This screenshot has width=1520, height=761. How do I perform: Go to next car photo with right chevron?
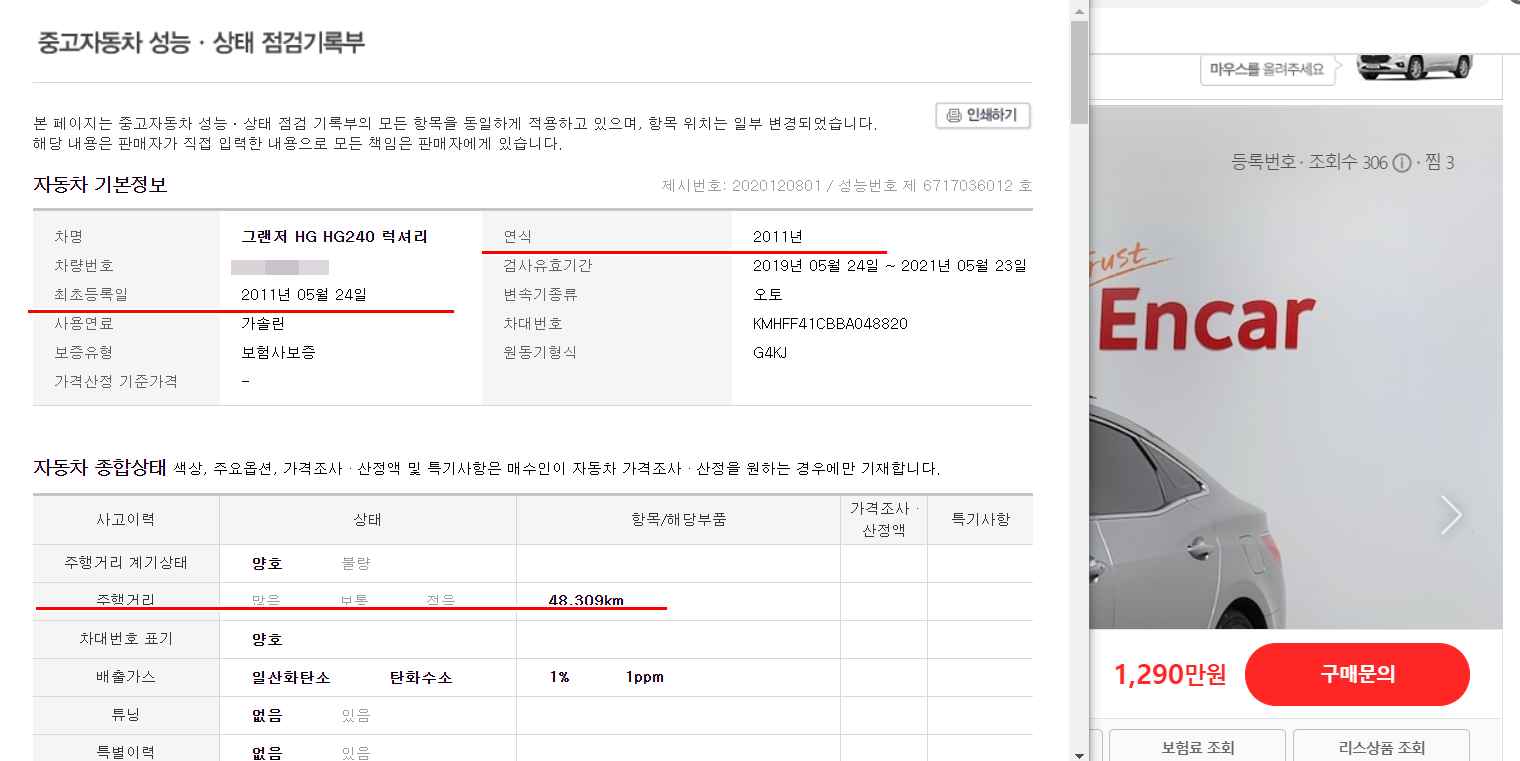[x=1451, y=514]
